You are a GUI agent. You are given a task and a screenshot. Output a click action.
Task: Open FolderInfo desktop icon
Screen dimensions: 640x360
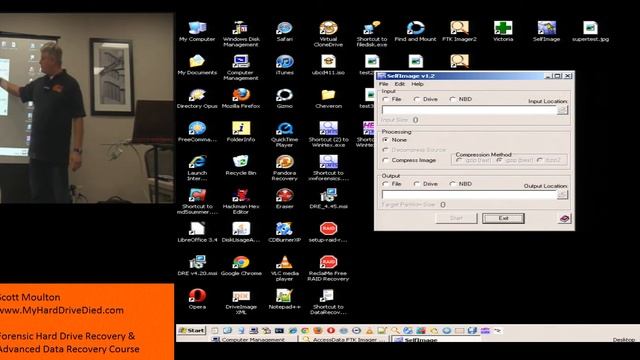(241, 132)
